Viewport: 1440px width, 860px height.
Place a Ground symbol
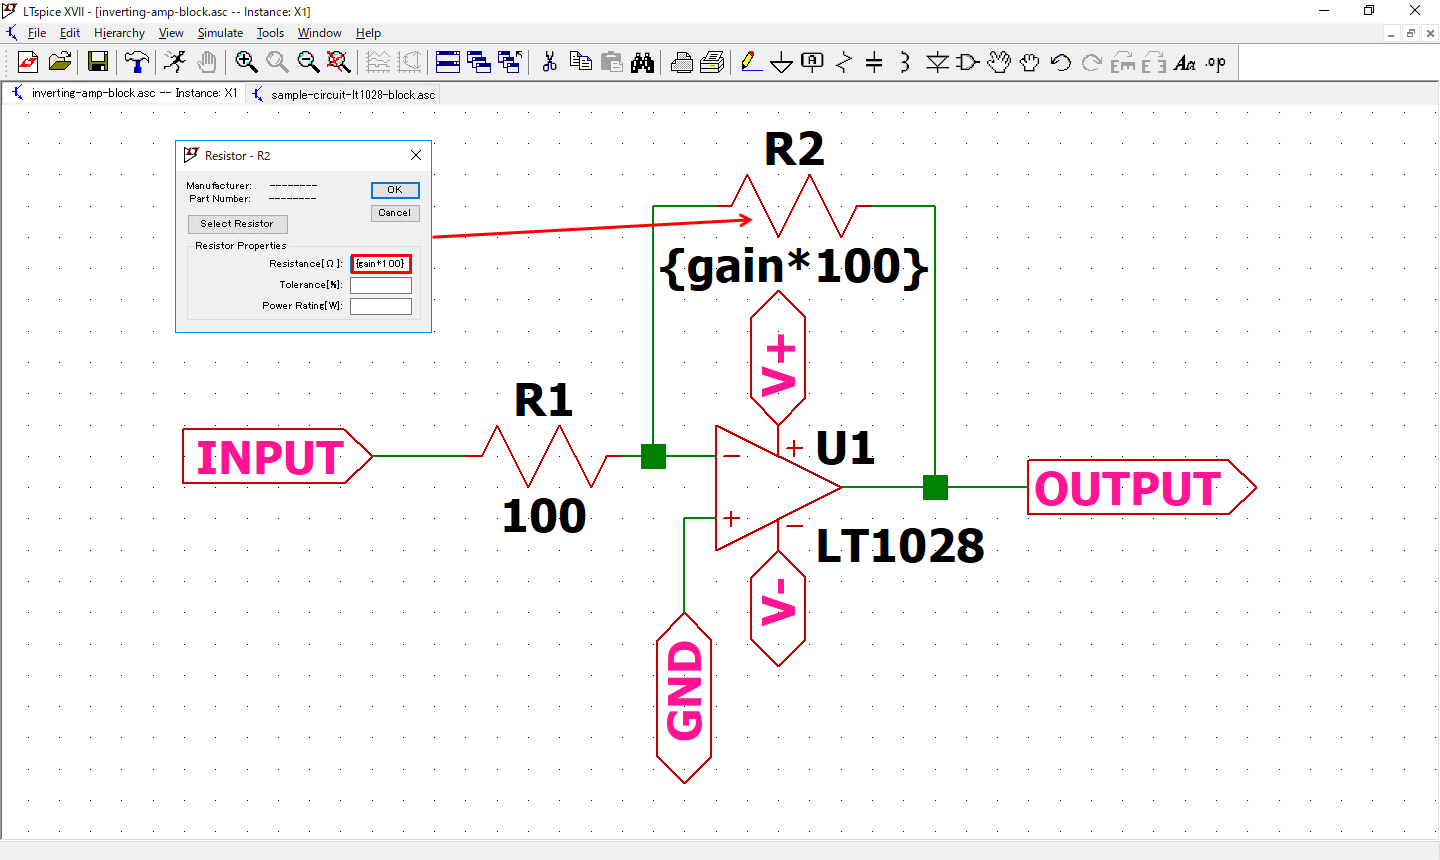(782, 62)
